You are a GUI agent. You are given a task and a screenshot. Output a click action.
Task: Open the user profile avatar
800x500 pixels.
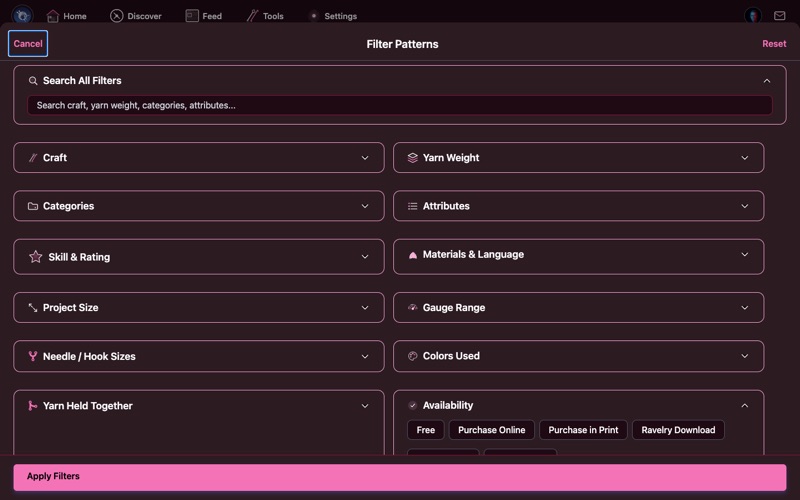[x=753, y=16]
